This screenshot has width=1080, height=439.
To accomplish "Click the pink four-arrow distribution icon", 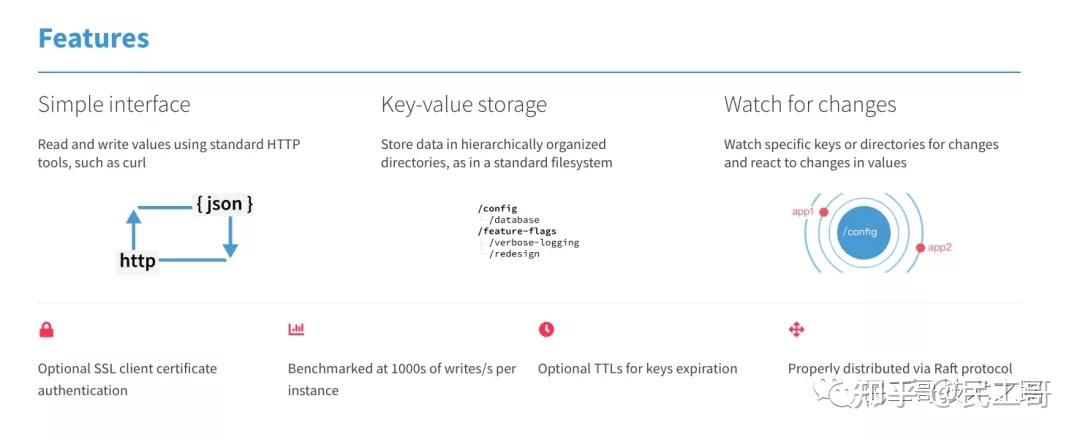I will pos(796,329).
